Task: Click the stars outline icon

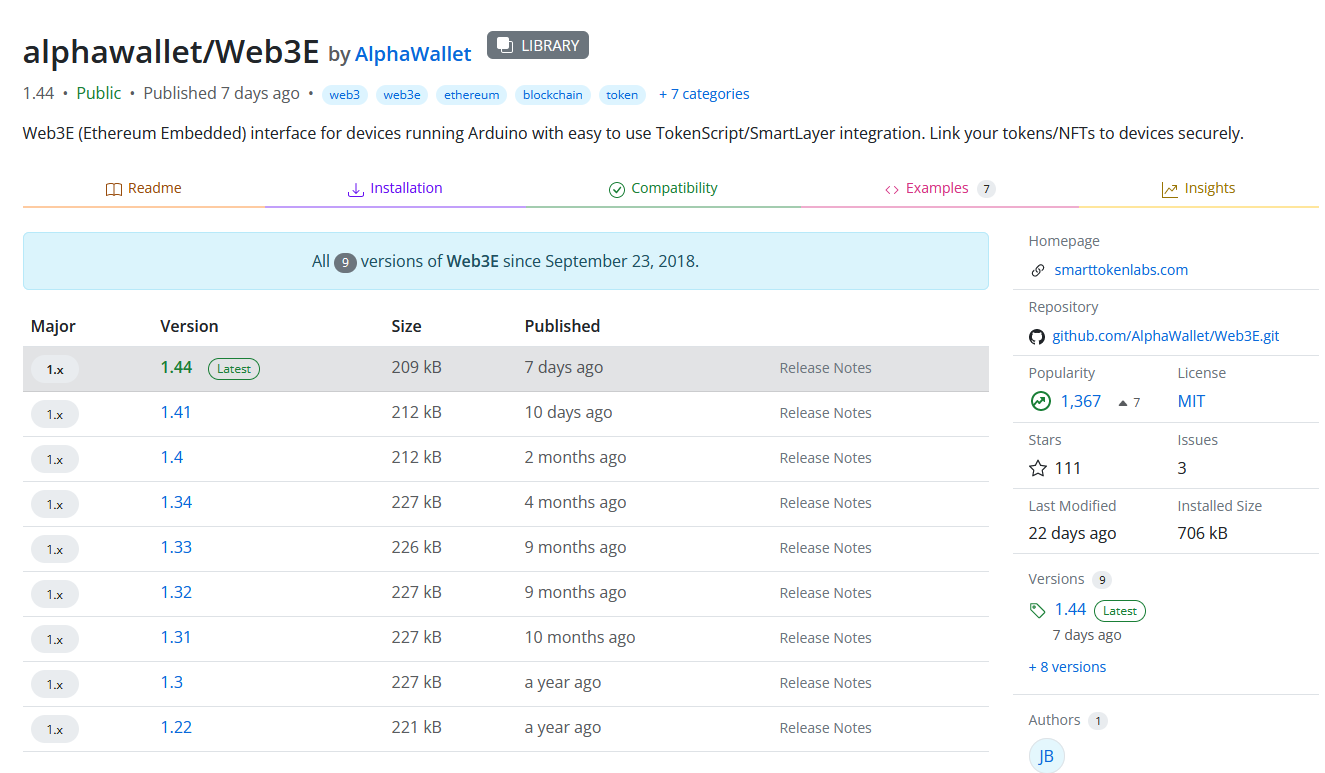Action: pyautogui.click(x=1038, y=468)
